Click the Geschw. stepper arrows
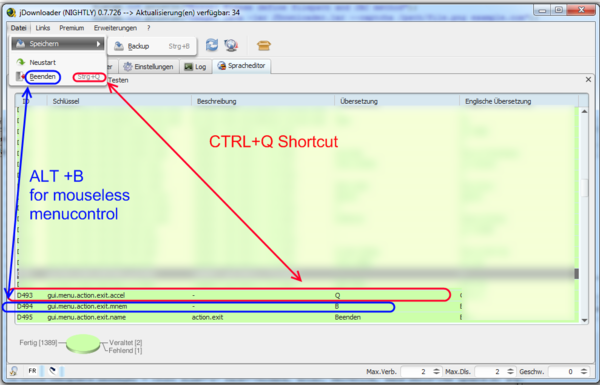Viewport: 600px width, 385px height. (584, 371)
